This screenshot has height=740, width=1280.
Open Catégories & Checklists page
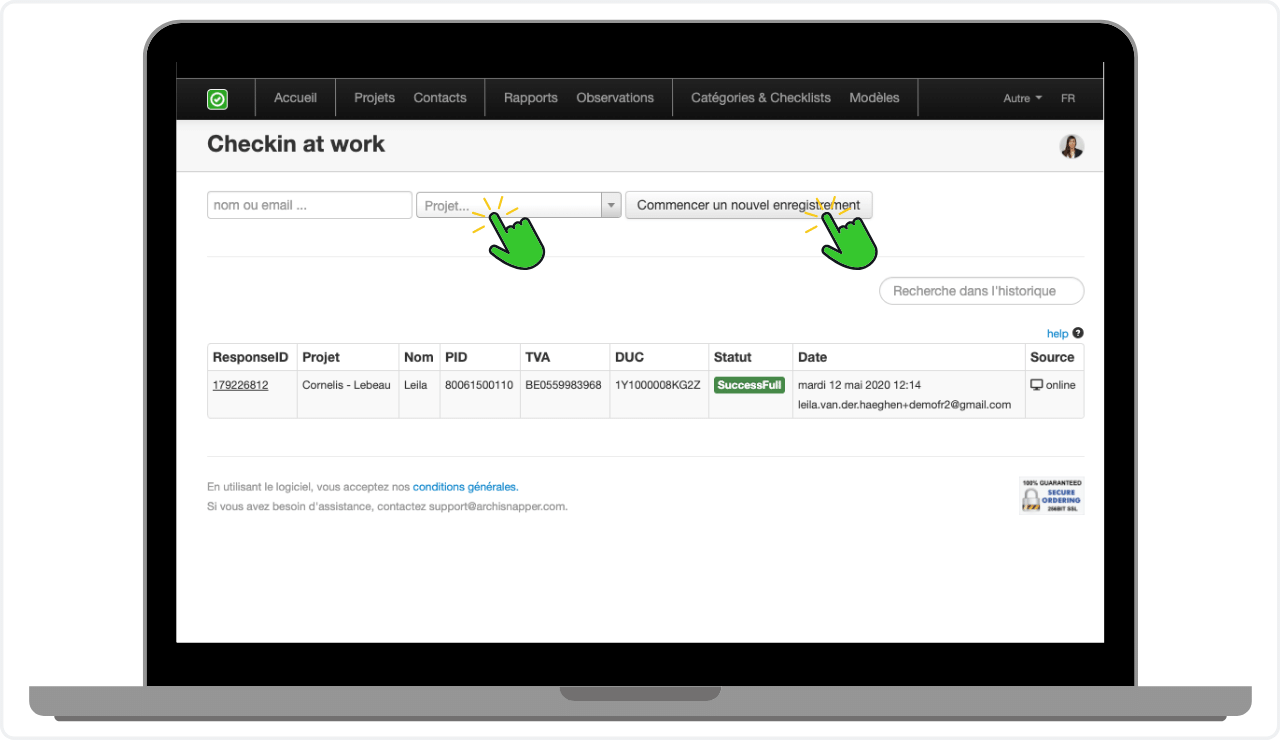click(761, 98)
